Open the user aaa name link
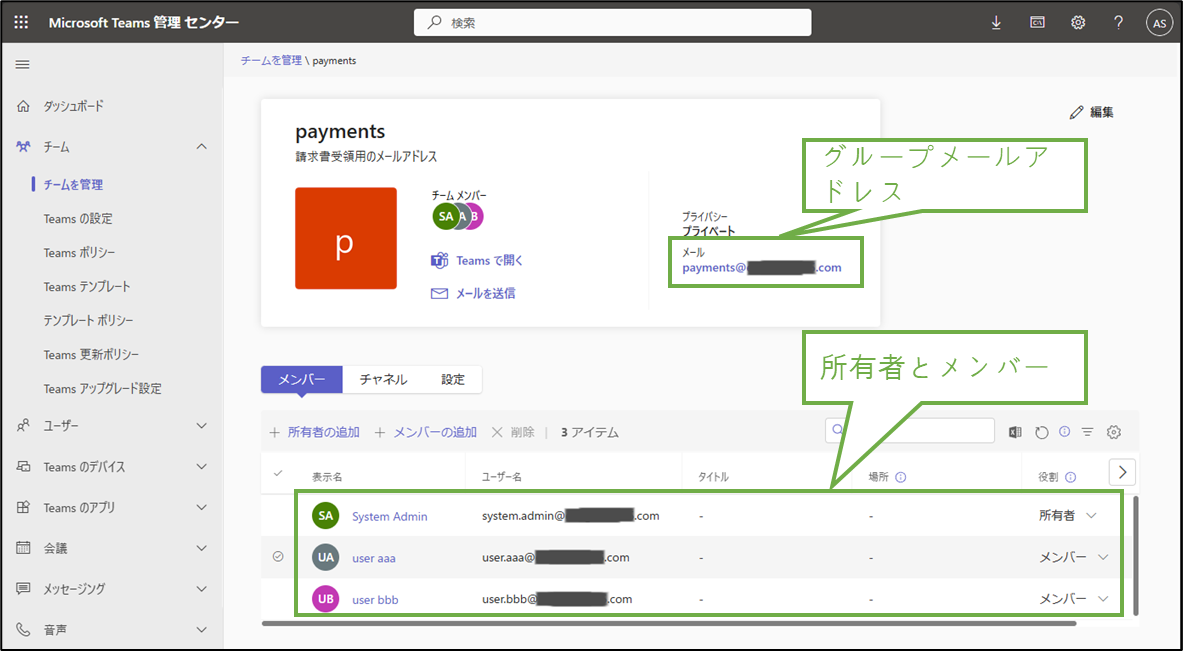 pos(374,558)
